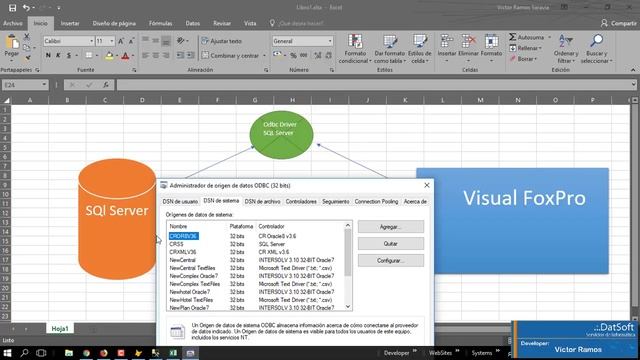
Task: Open File Explorer from the taskbar
Action: pyautogui.click(x=69, y=353)
